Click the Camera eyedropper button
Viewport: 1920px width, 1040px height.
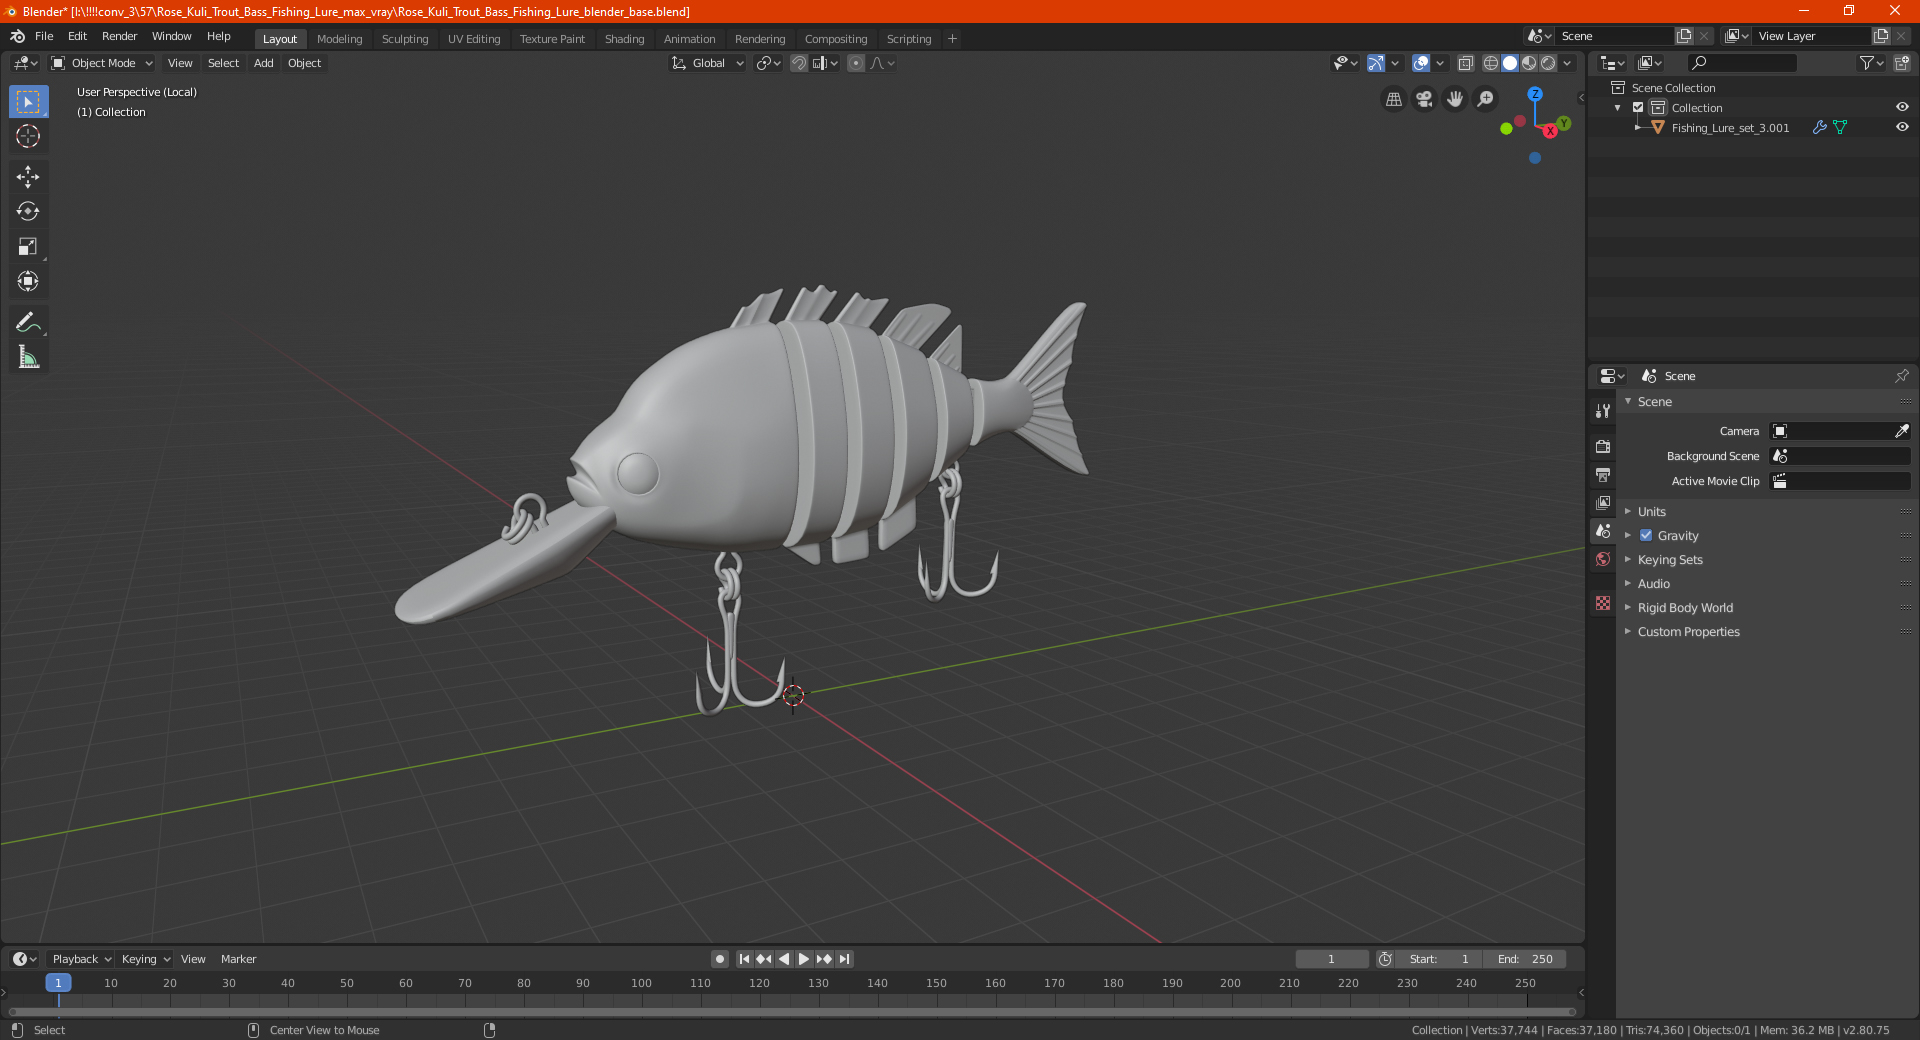pos(1901,431)
